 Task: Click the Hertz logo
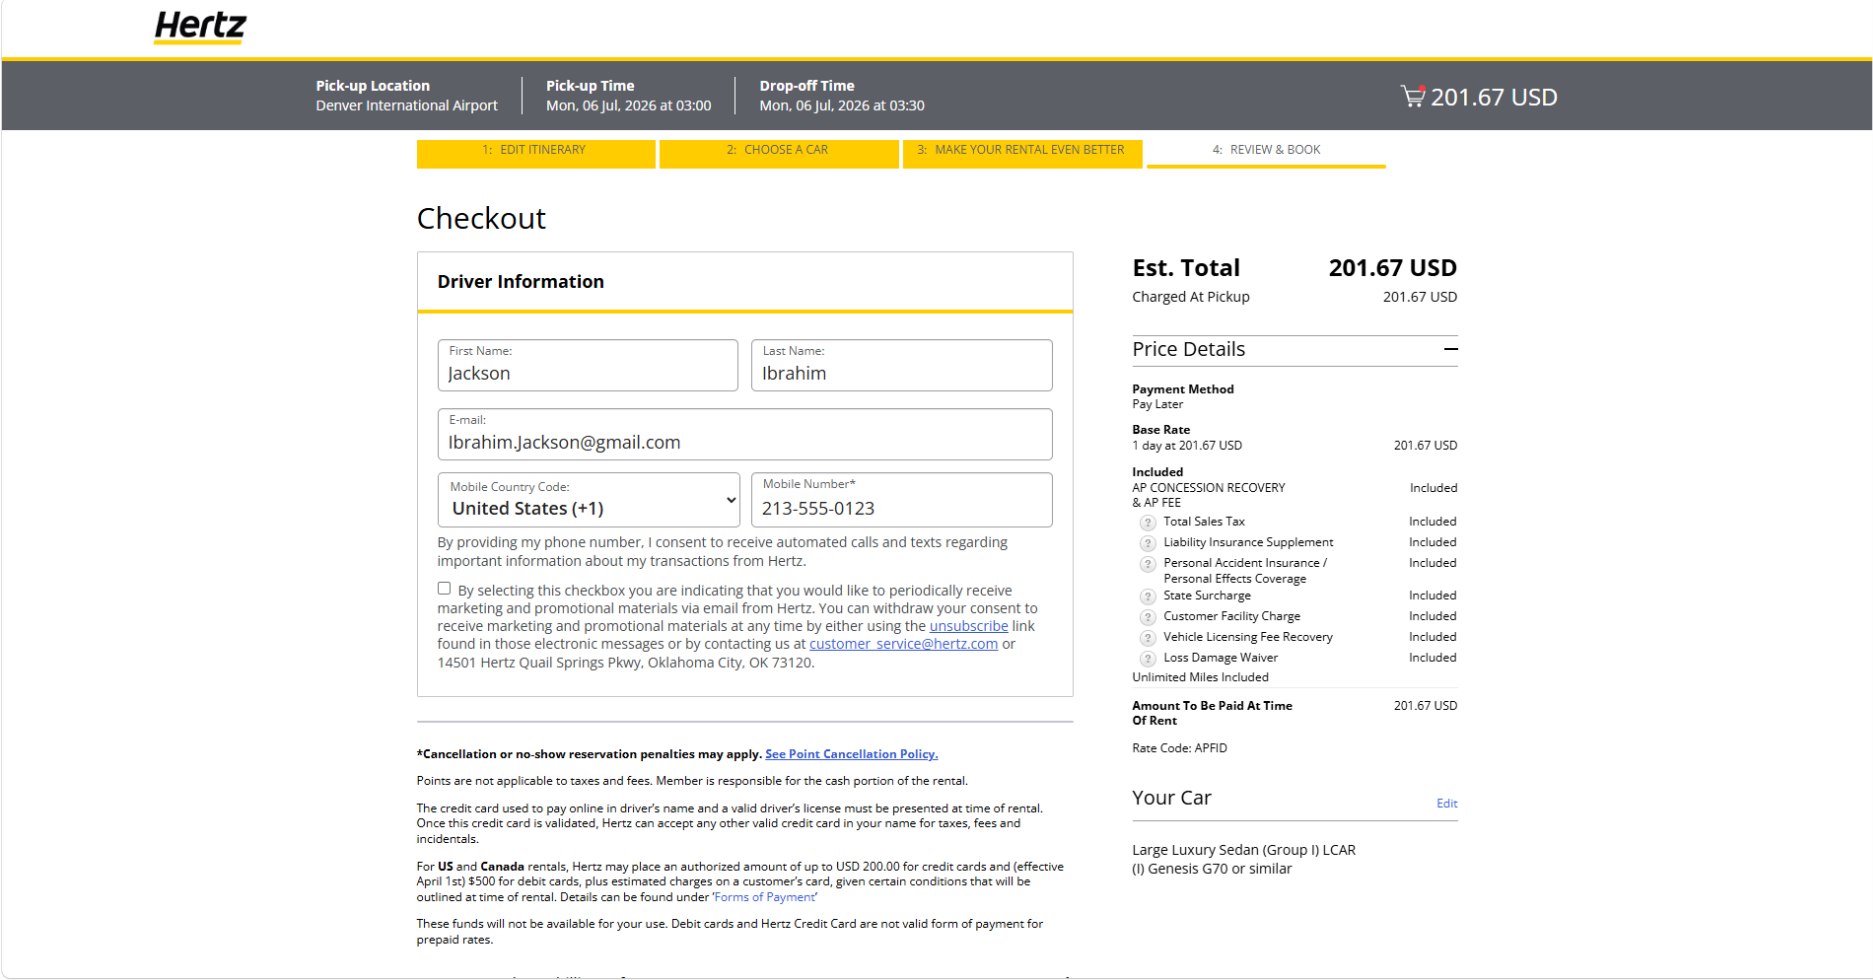pyautogui.click(x=200, y=27)
